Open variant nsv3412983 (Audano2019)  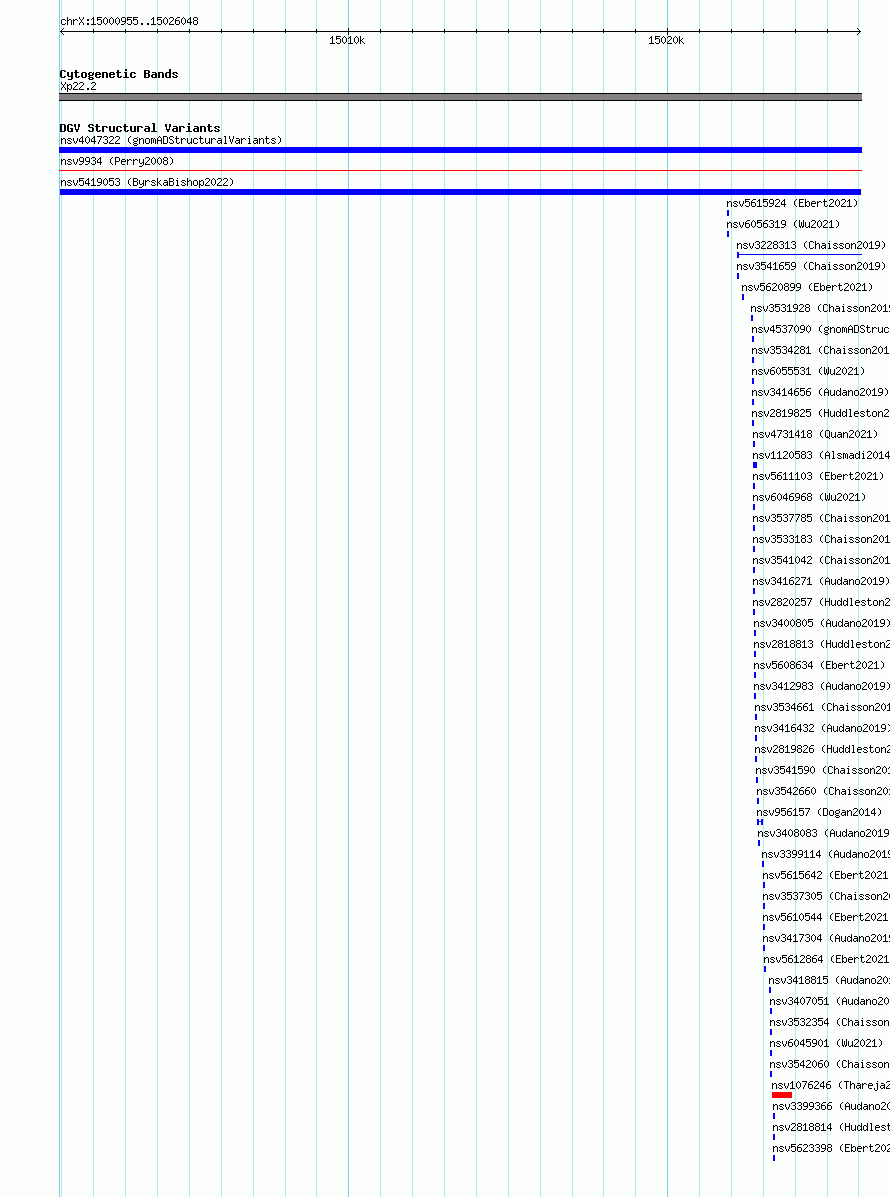point(822,686)
